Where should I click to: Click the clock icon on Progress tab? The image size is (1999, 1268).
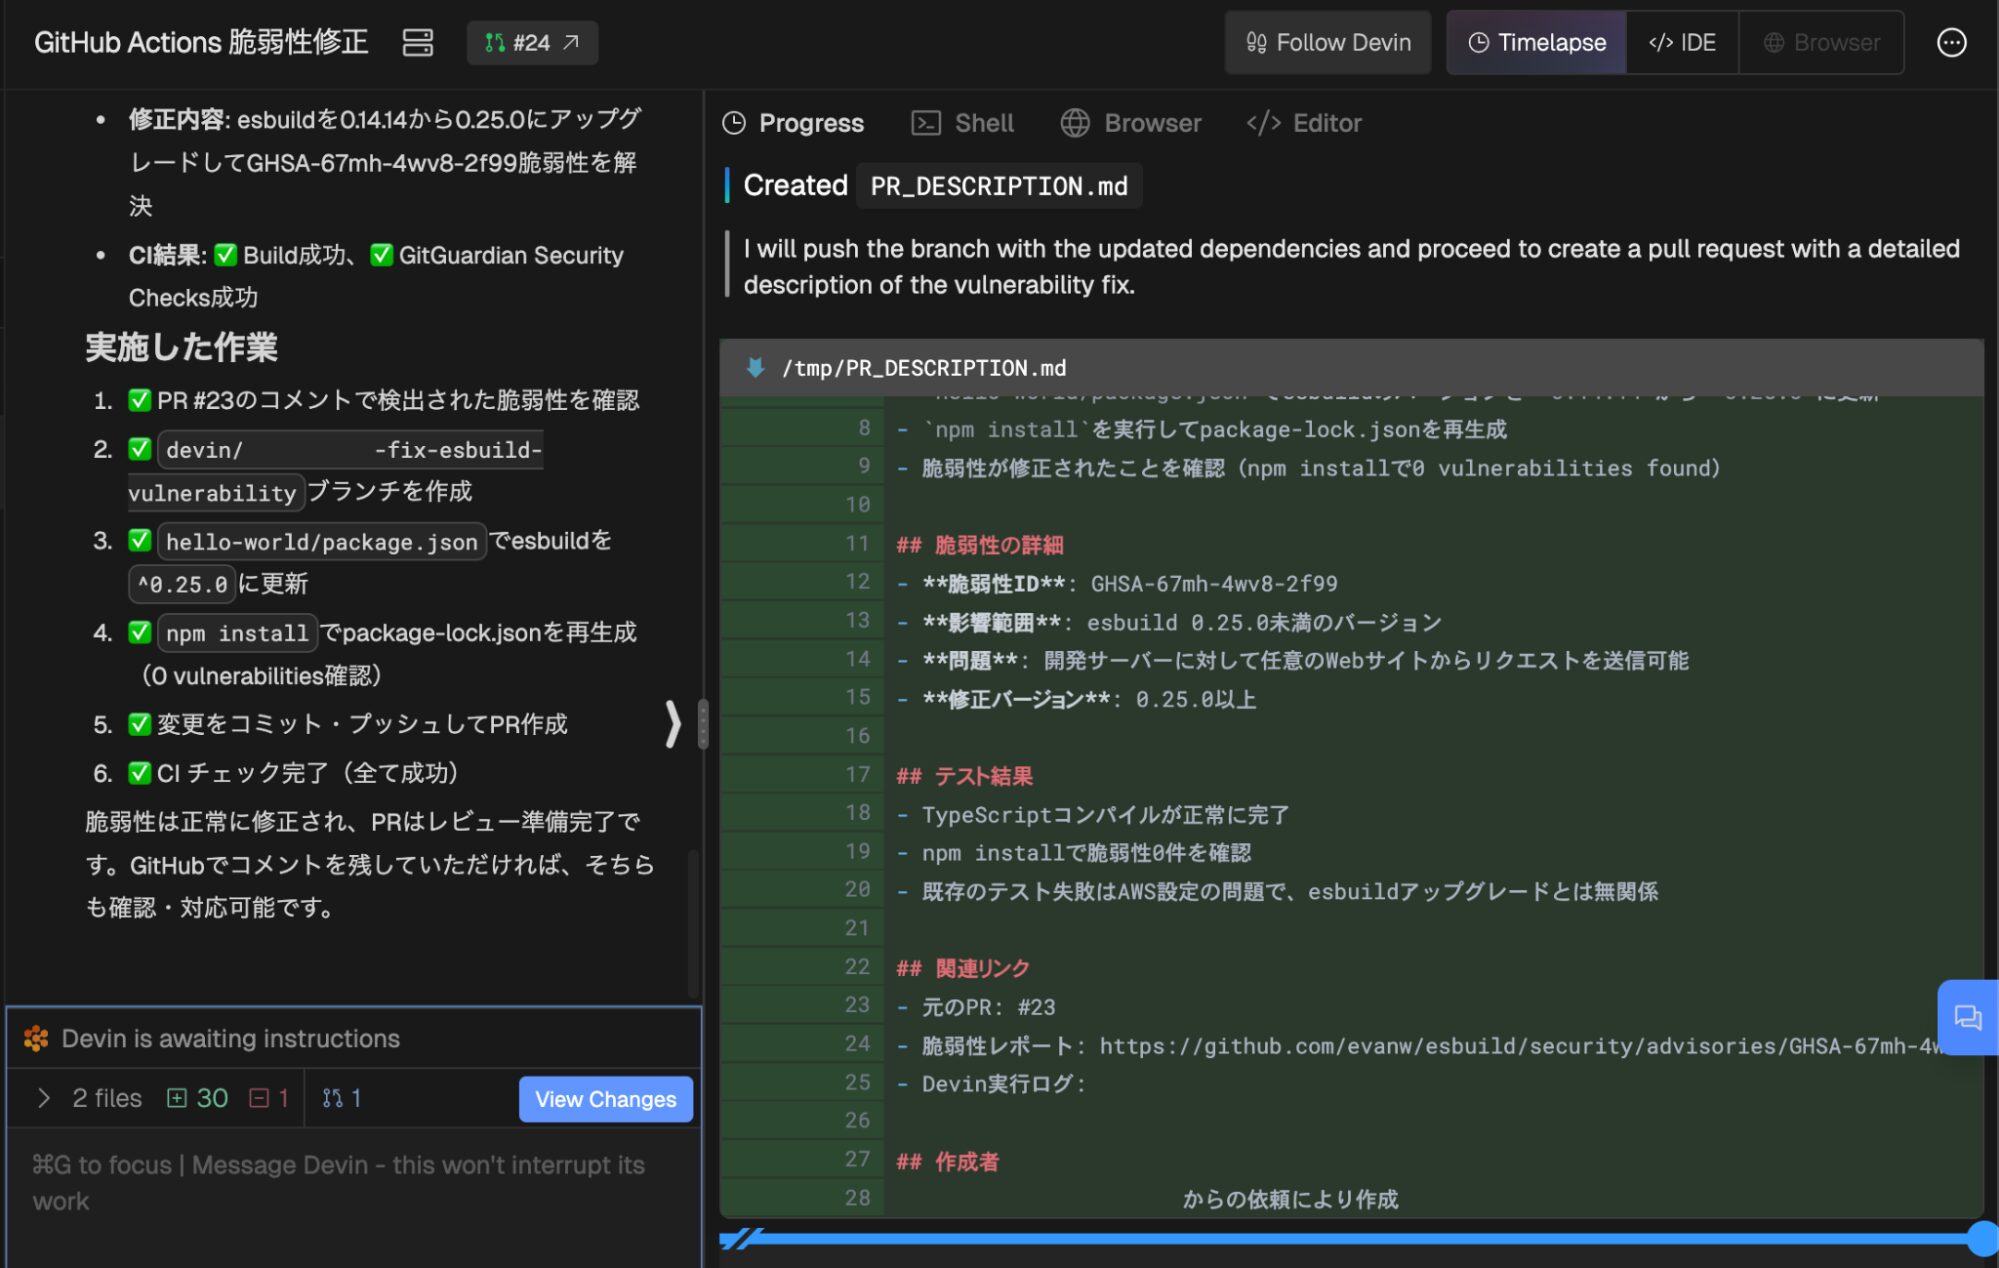point(734,123)
